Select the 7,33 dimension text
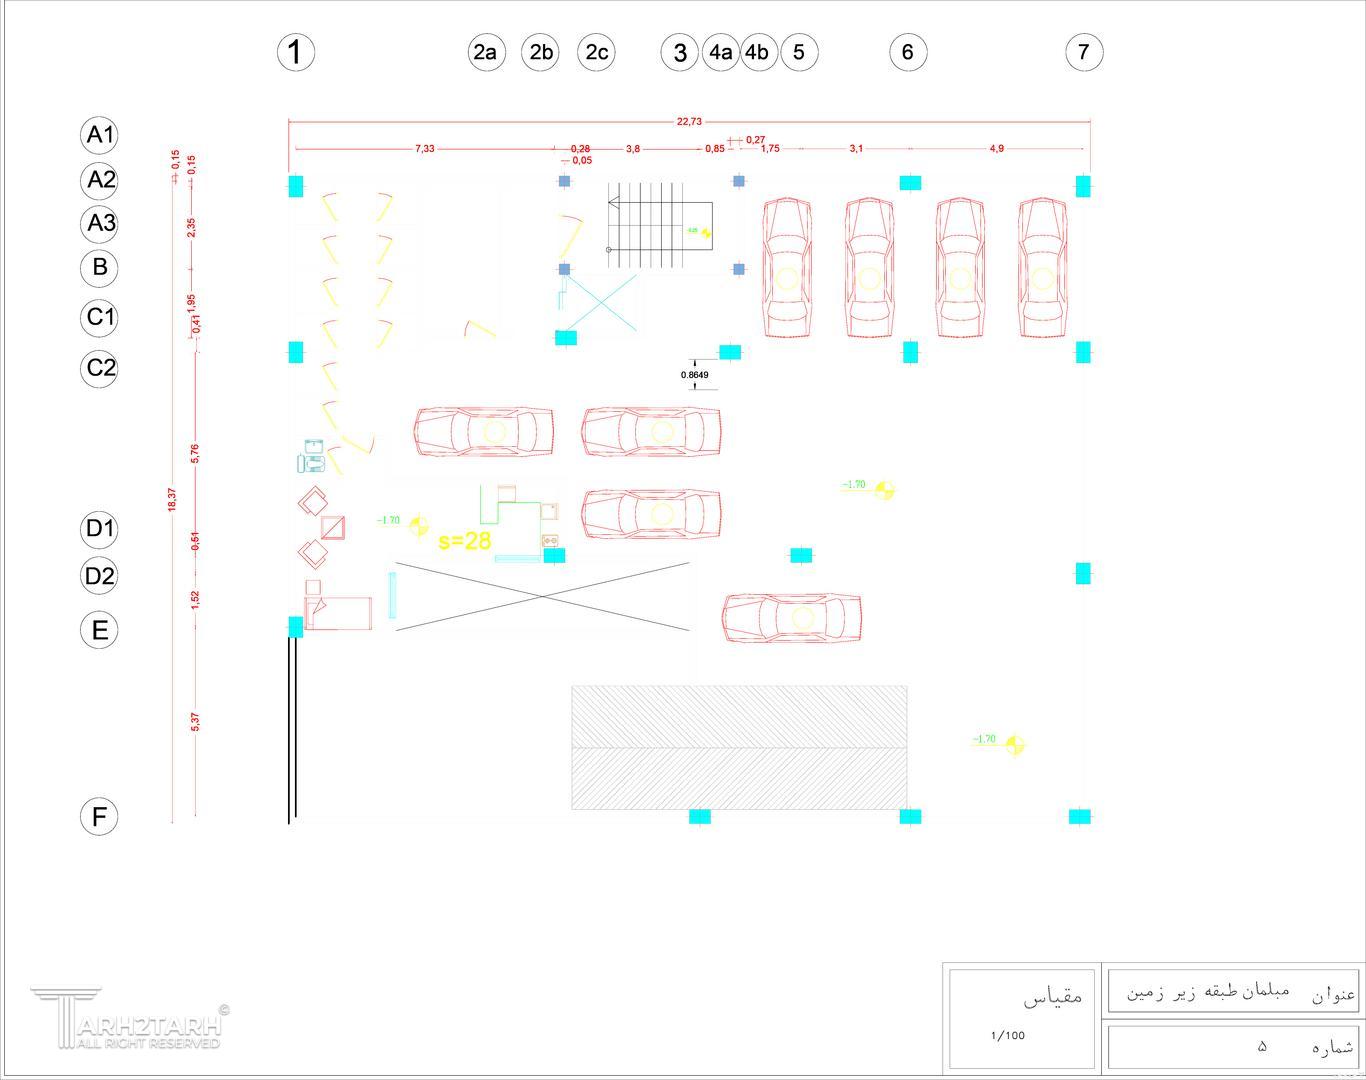The image size is (1366, 1080). click(424, 149)
